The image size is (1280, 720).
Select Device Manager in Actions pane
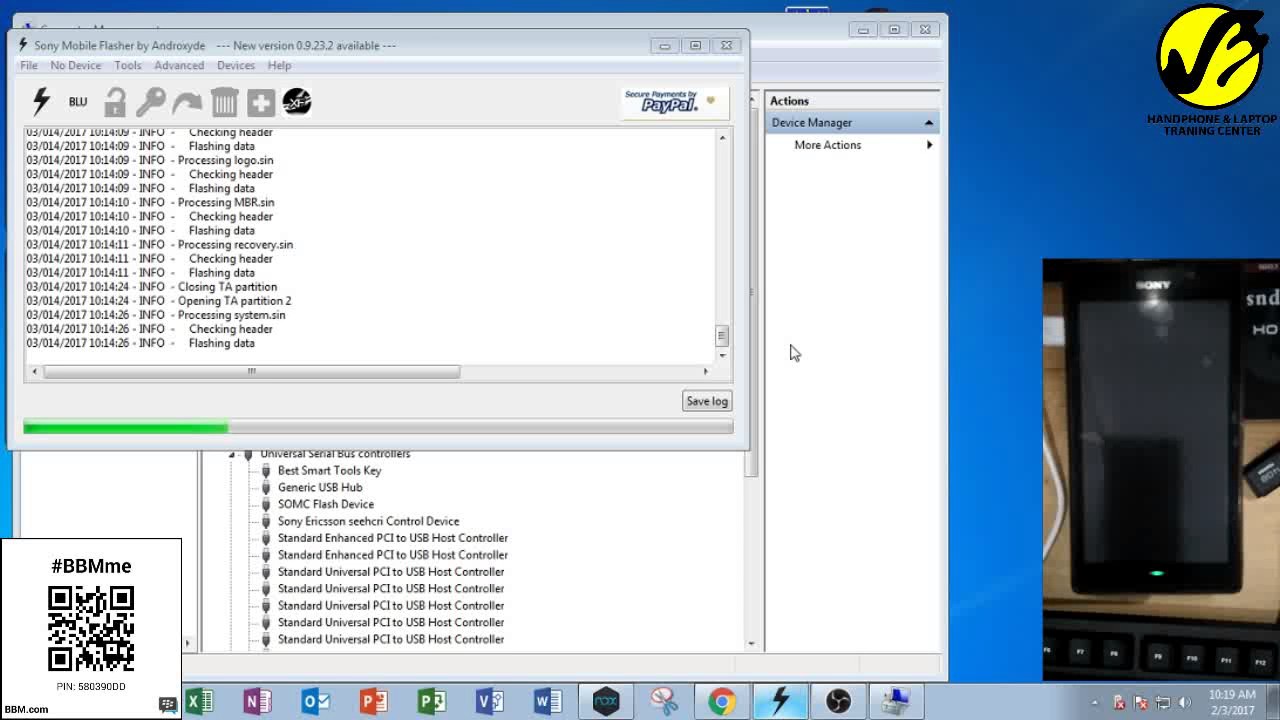pos(812,122)
